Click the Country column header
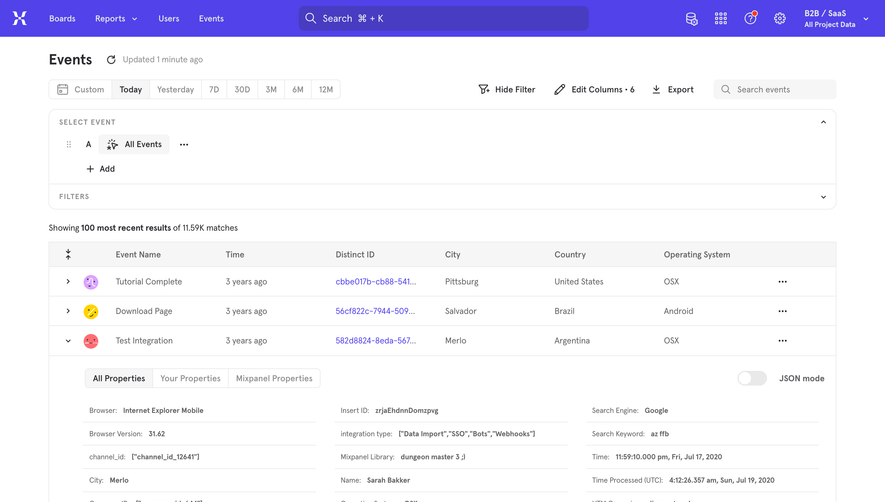 [570, 255]
